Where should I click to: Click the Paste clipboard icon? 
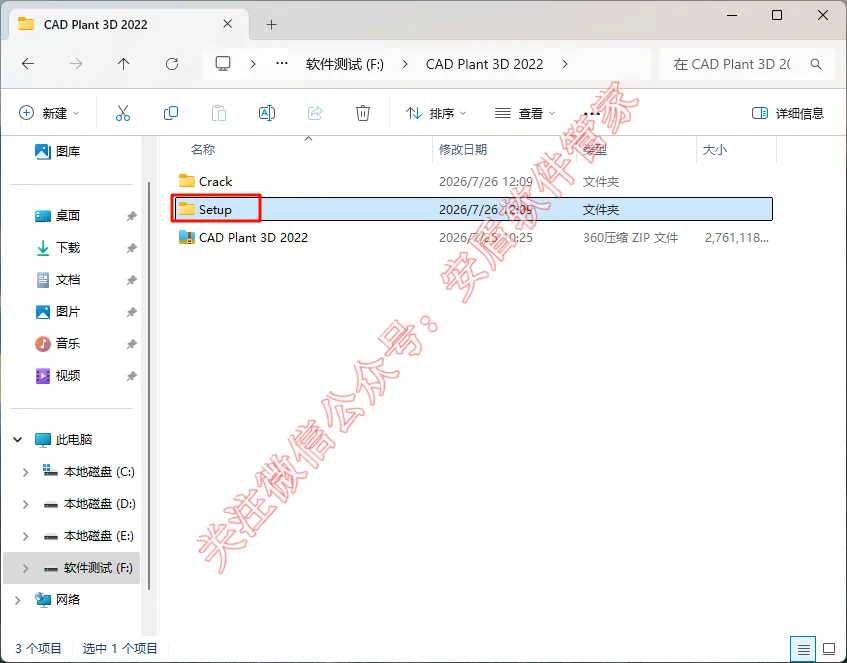(x=219, y=113)
